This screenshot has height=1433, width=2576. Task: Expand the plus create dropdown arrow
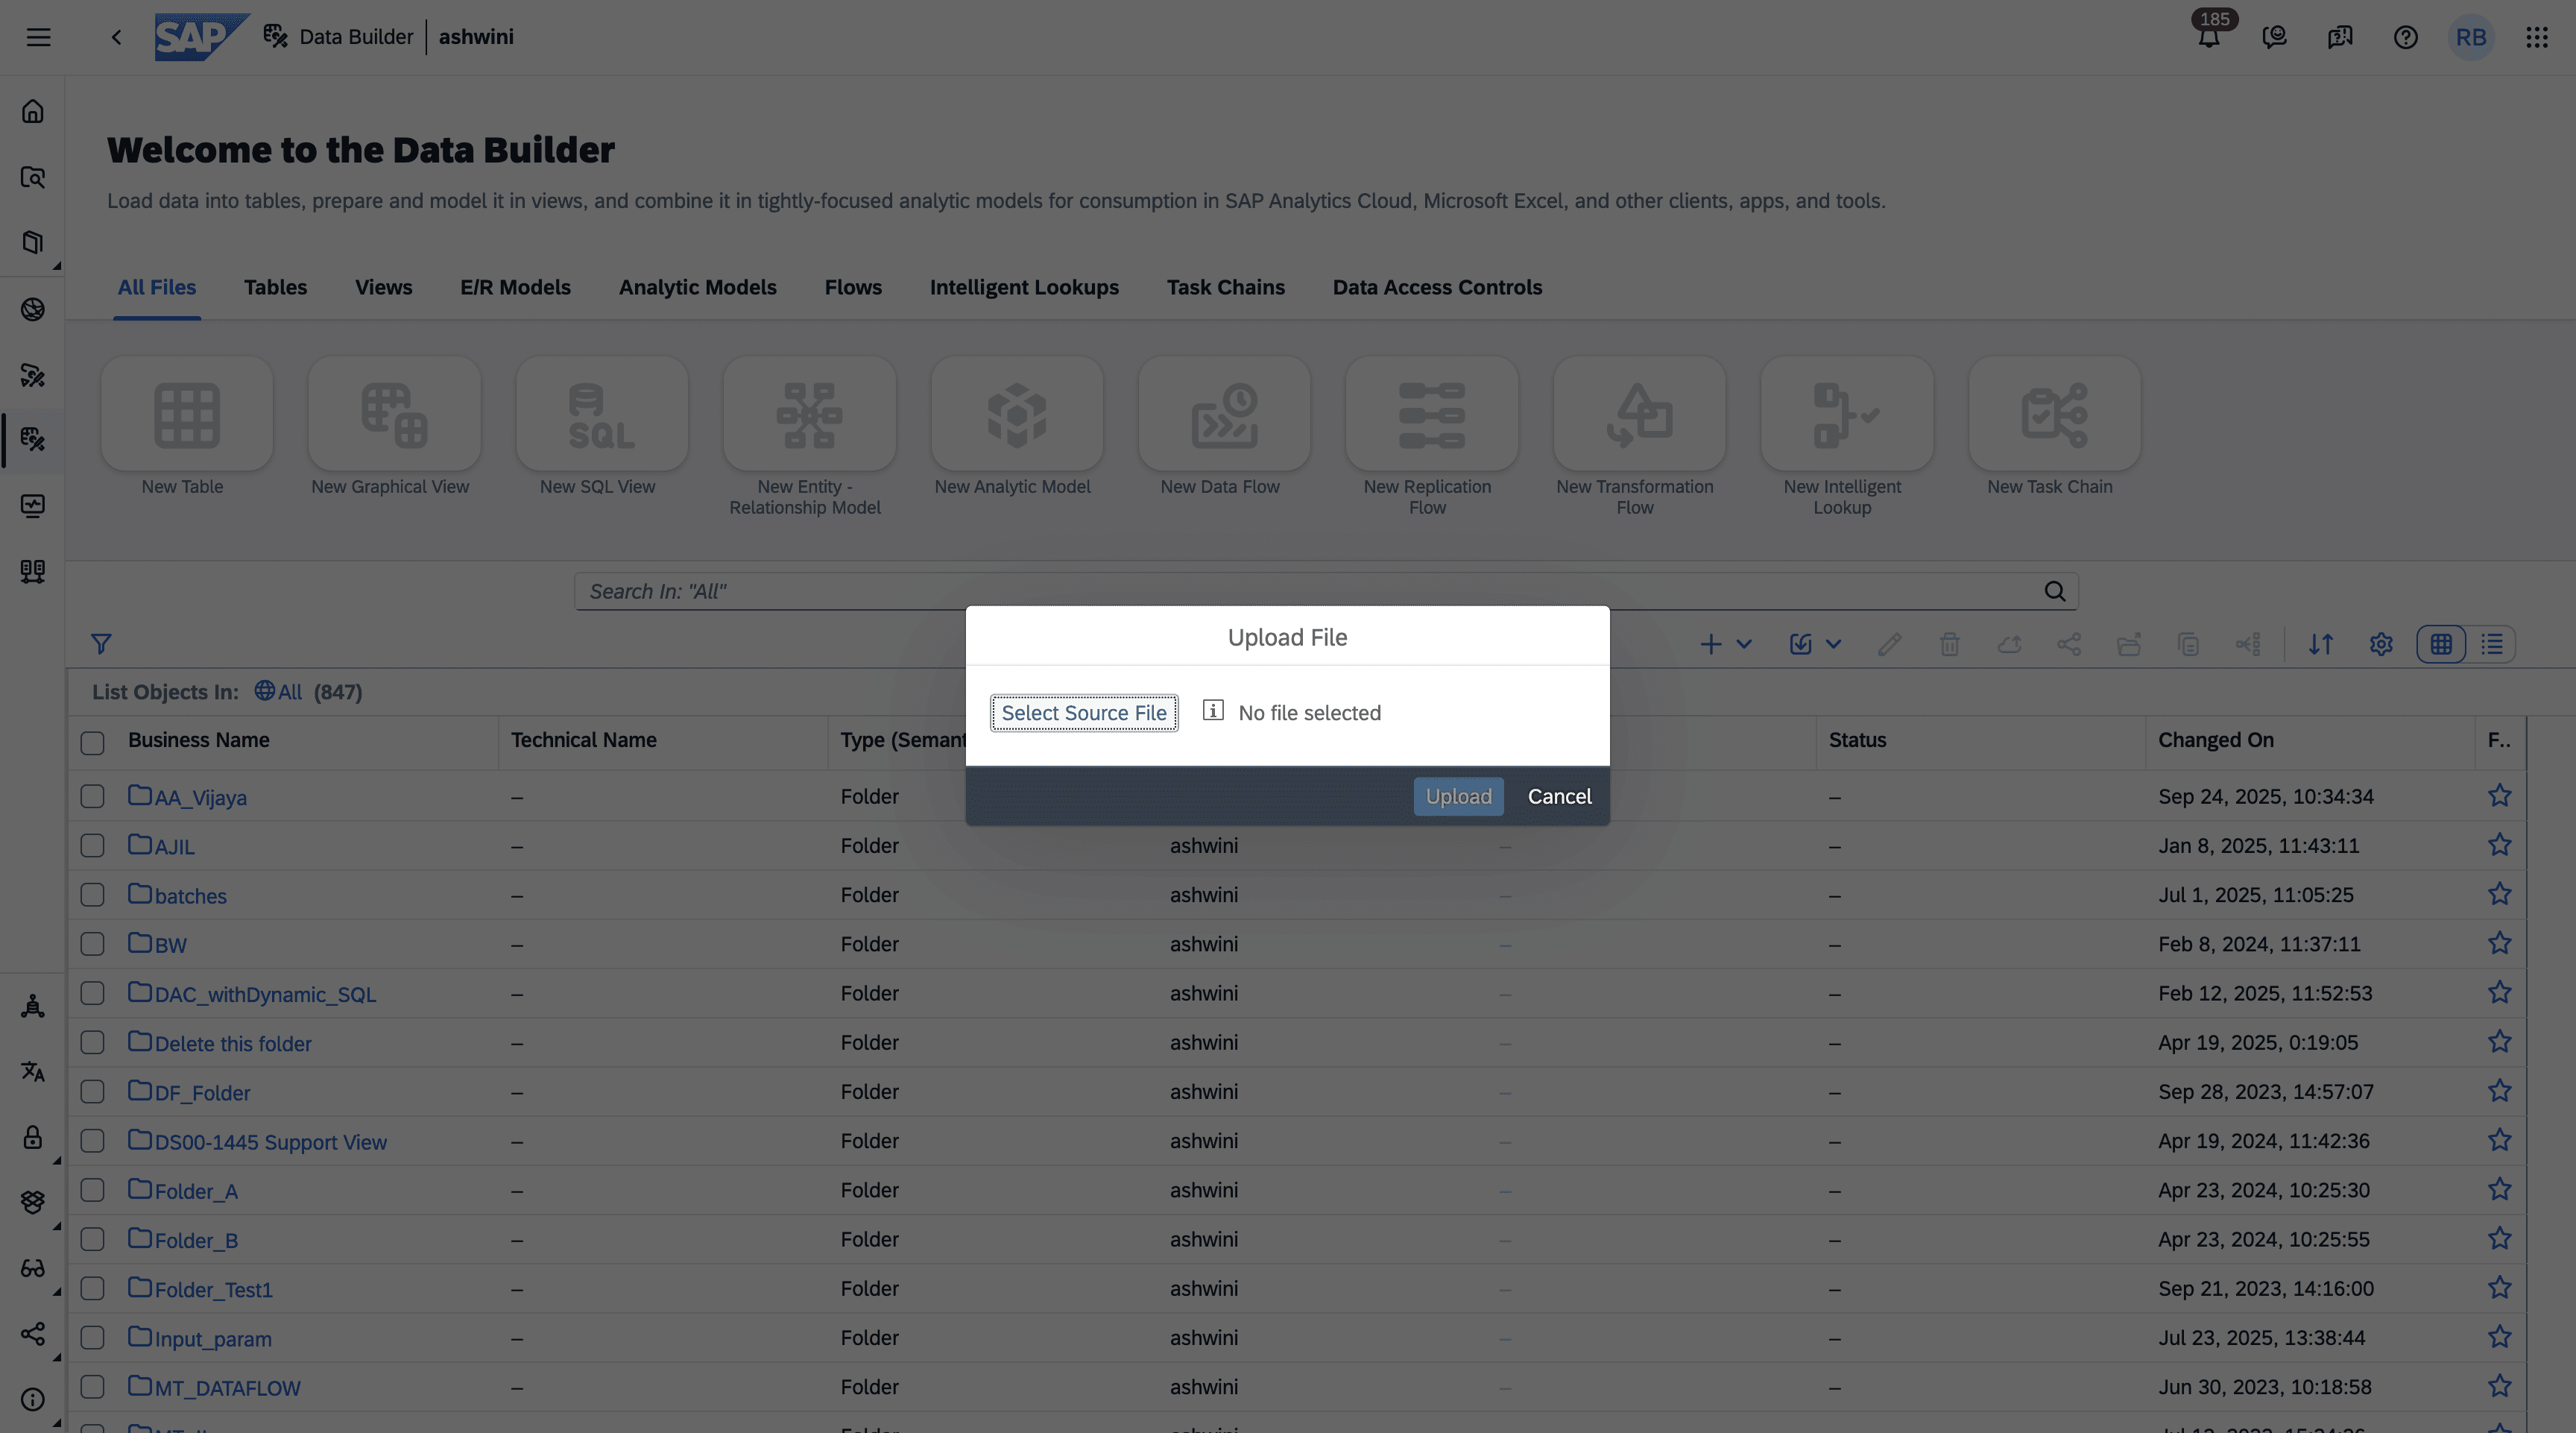[1744, 645]
